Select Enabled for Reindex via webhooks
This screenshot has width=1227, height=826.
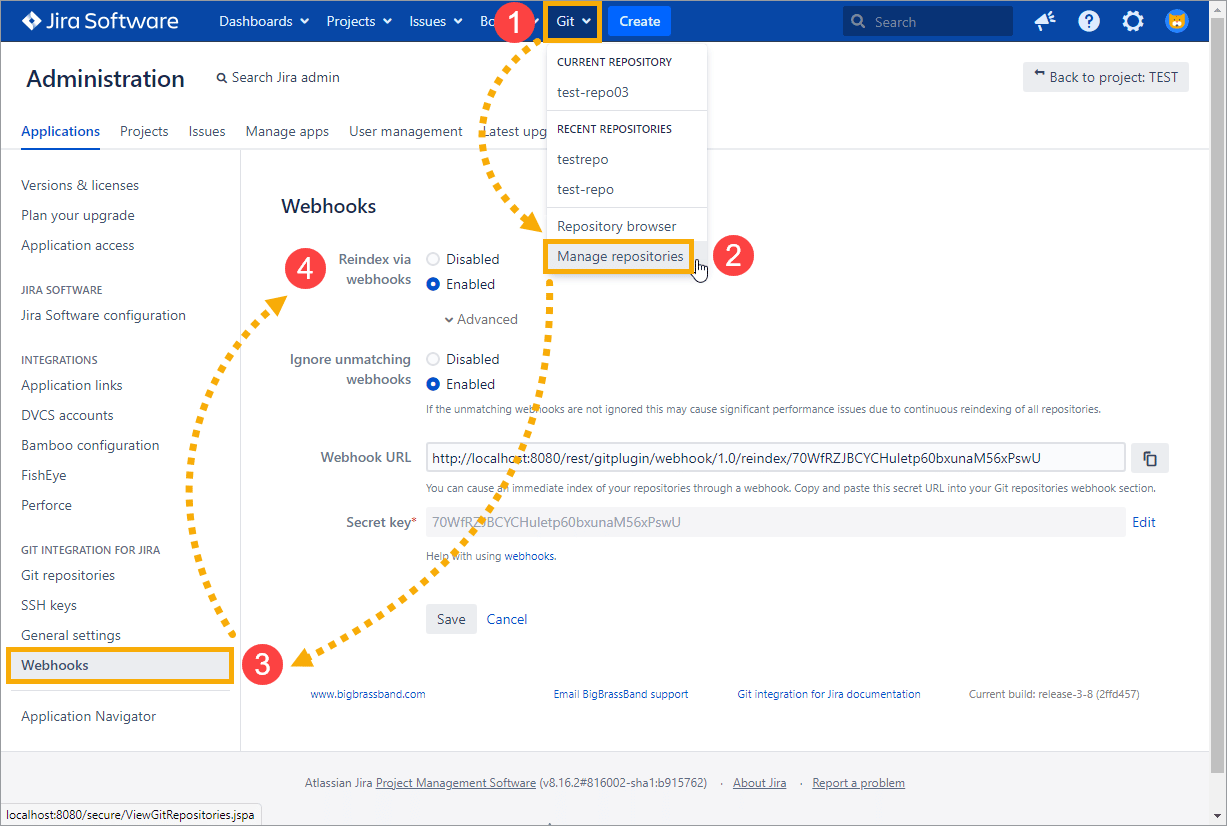[x=433, y=284]
